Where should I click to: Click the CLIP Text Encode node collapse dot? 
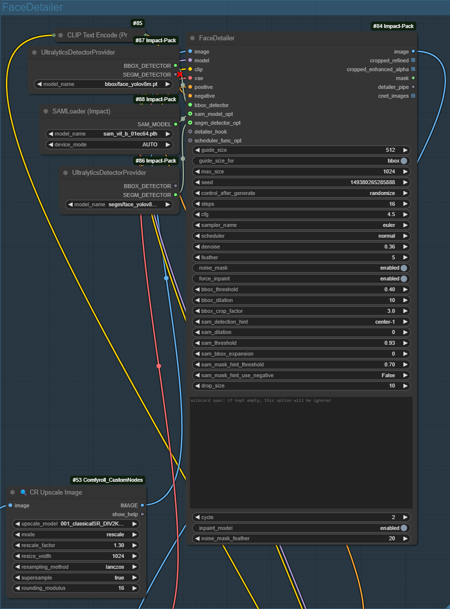point(61,35)
